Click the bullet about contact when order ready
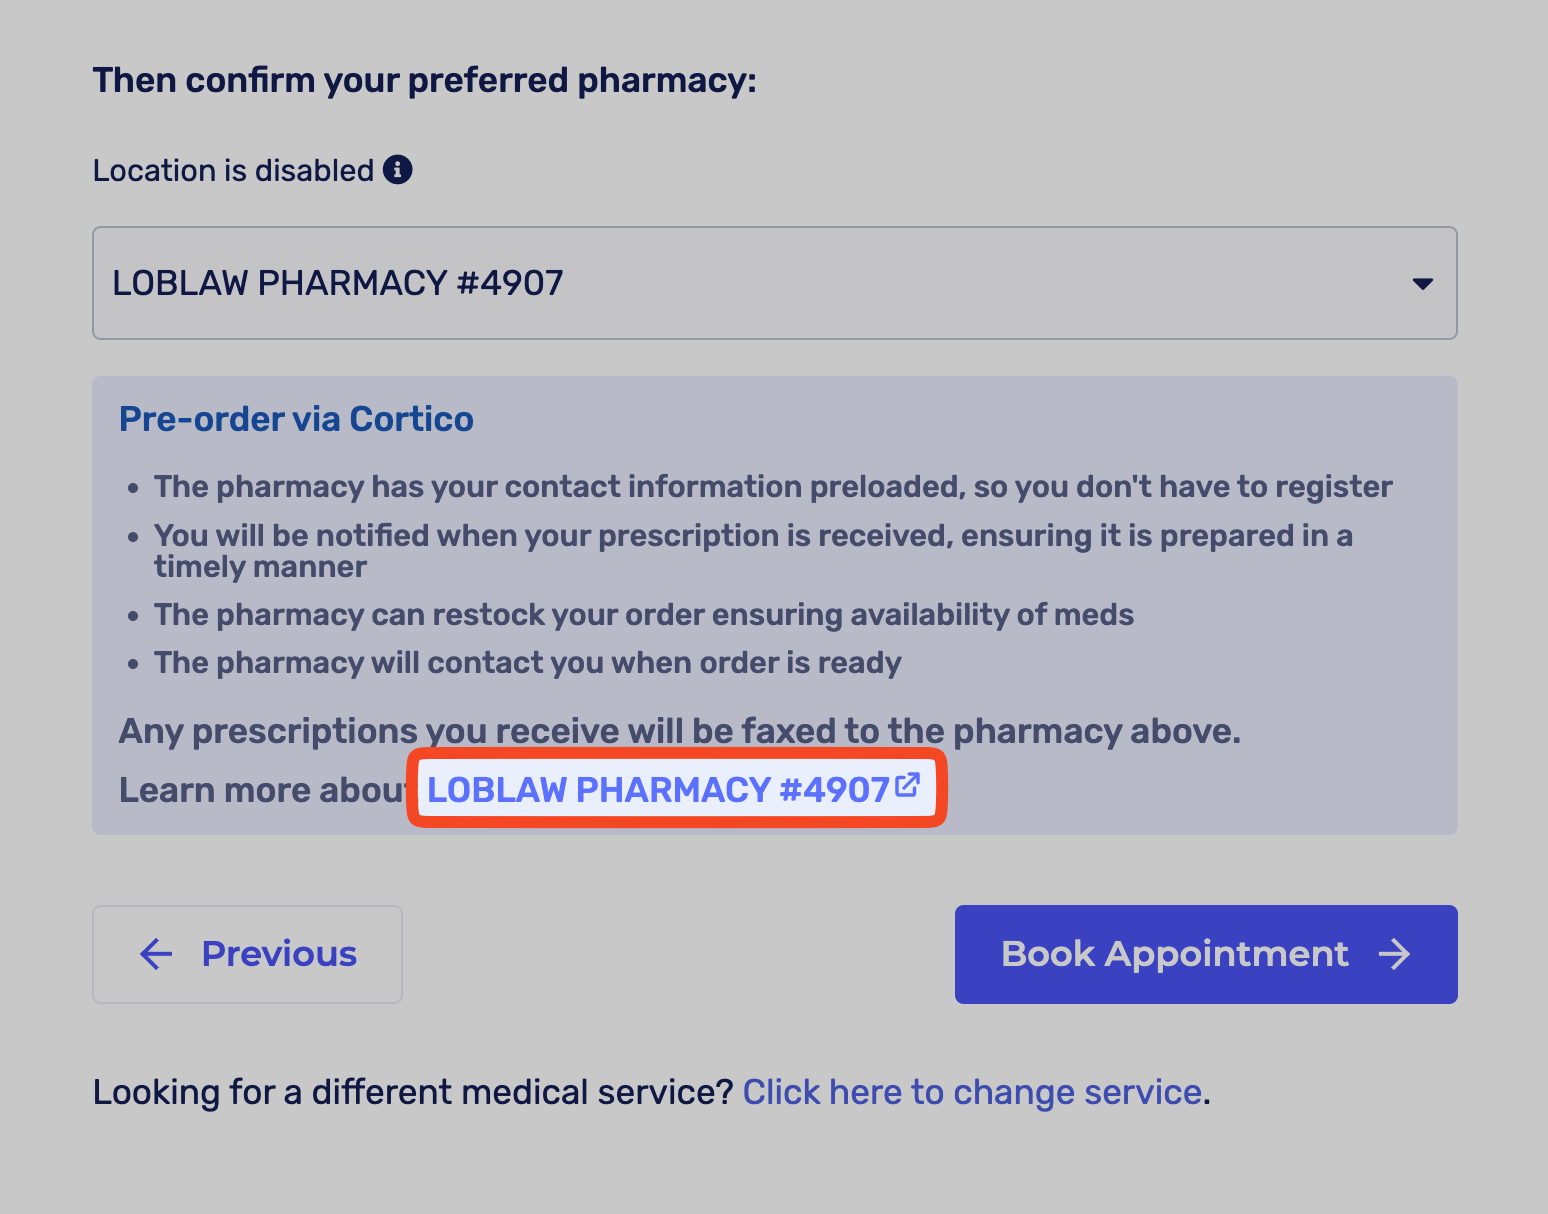 [x=527, y=663]
